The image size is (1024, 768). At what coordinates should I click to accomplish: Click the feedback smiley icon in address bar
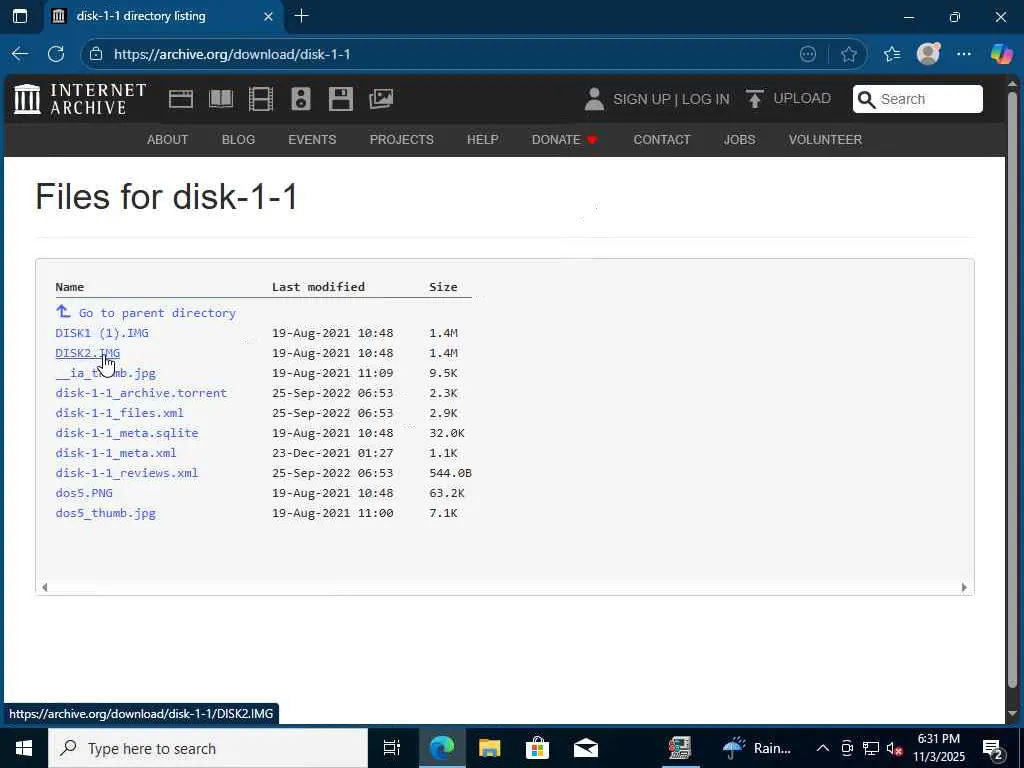[808, 54]
